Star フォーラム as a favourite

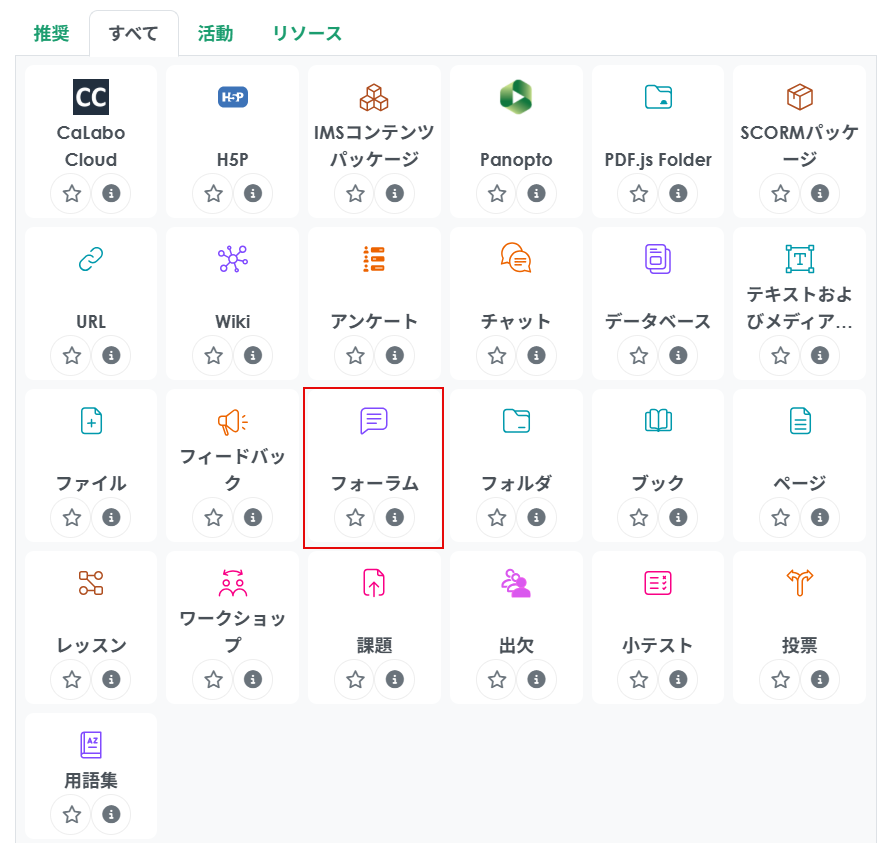(x=355, y=517)
